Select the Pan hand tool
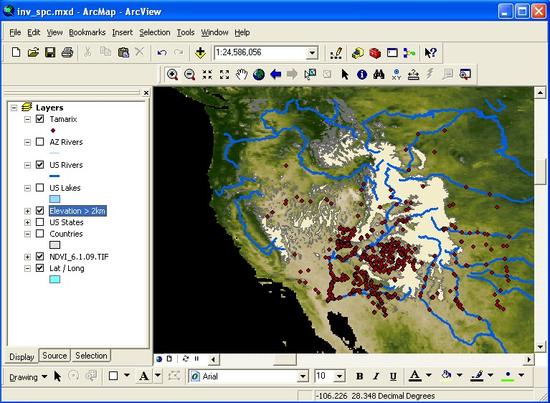 tap(241, 74)
